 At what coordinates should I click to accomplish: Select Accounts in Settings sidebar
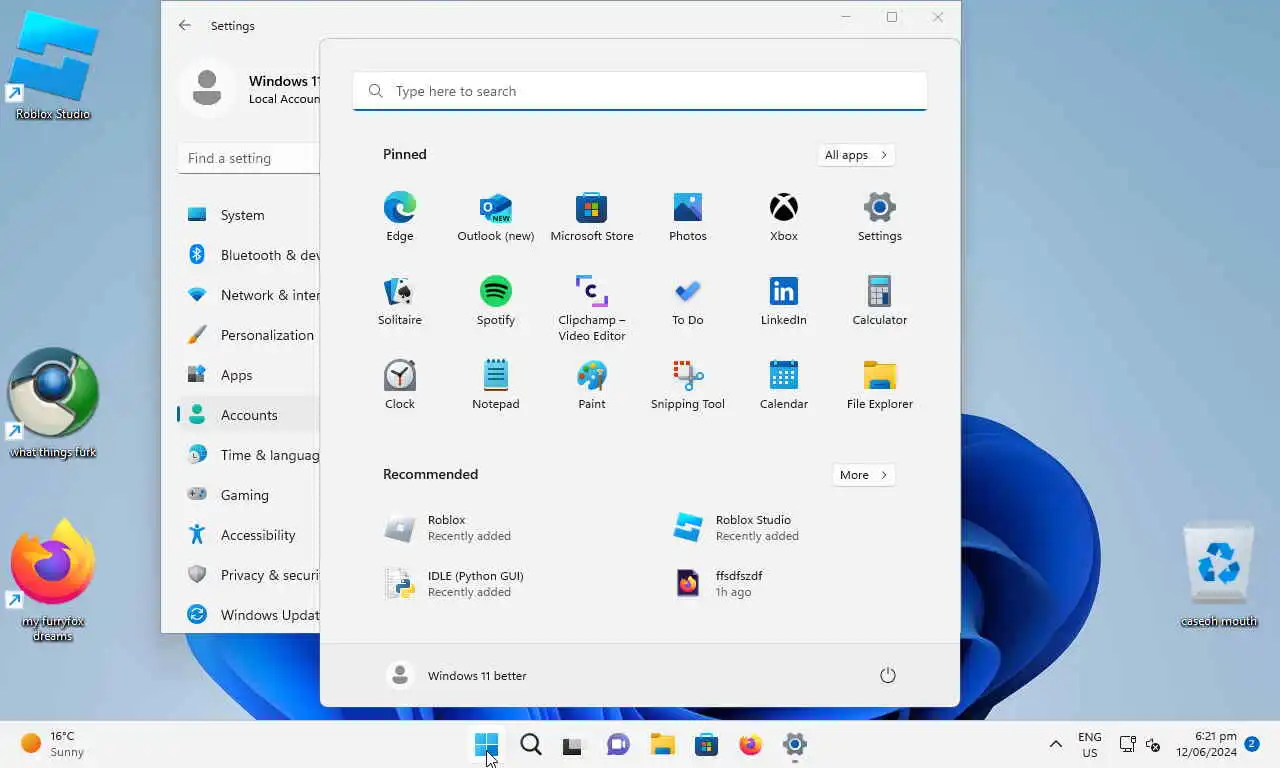pos(249,415)
